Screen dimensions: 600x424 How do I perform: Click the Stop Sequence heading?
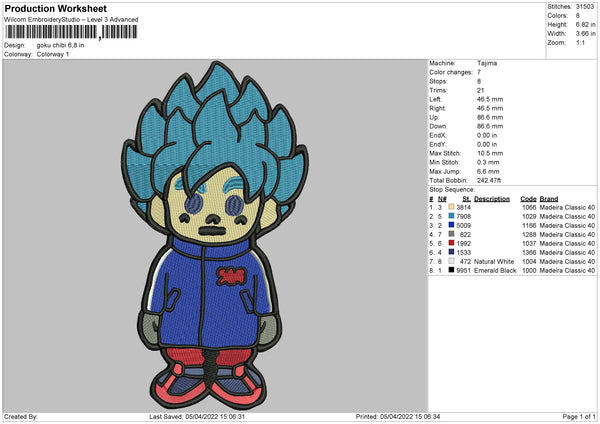tap(452, 190)
